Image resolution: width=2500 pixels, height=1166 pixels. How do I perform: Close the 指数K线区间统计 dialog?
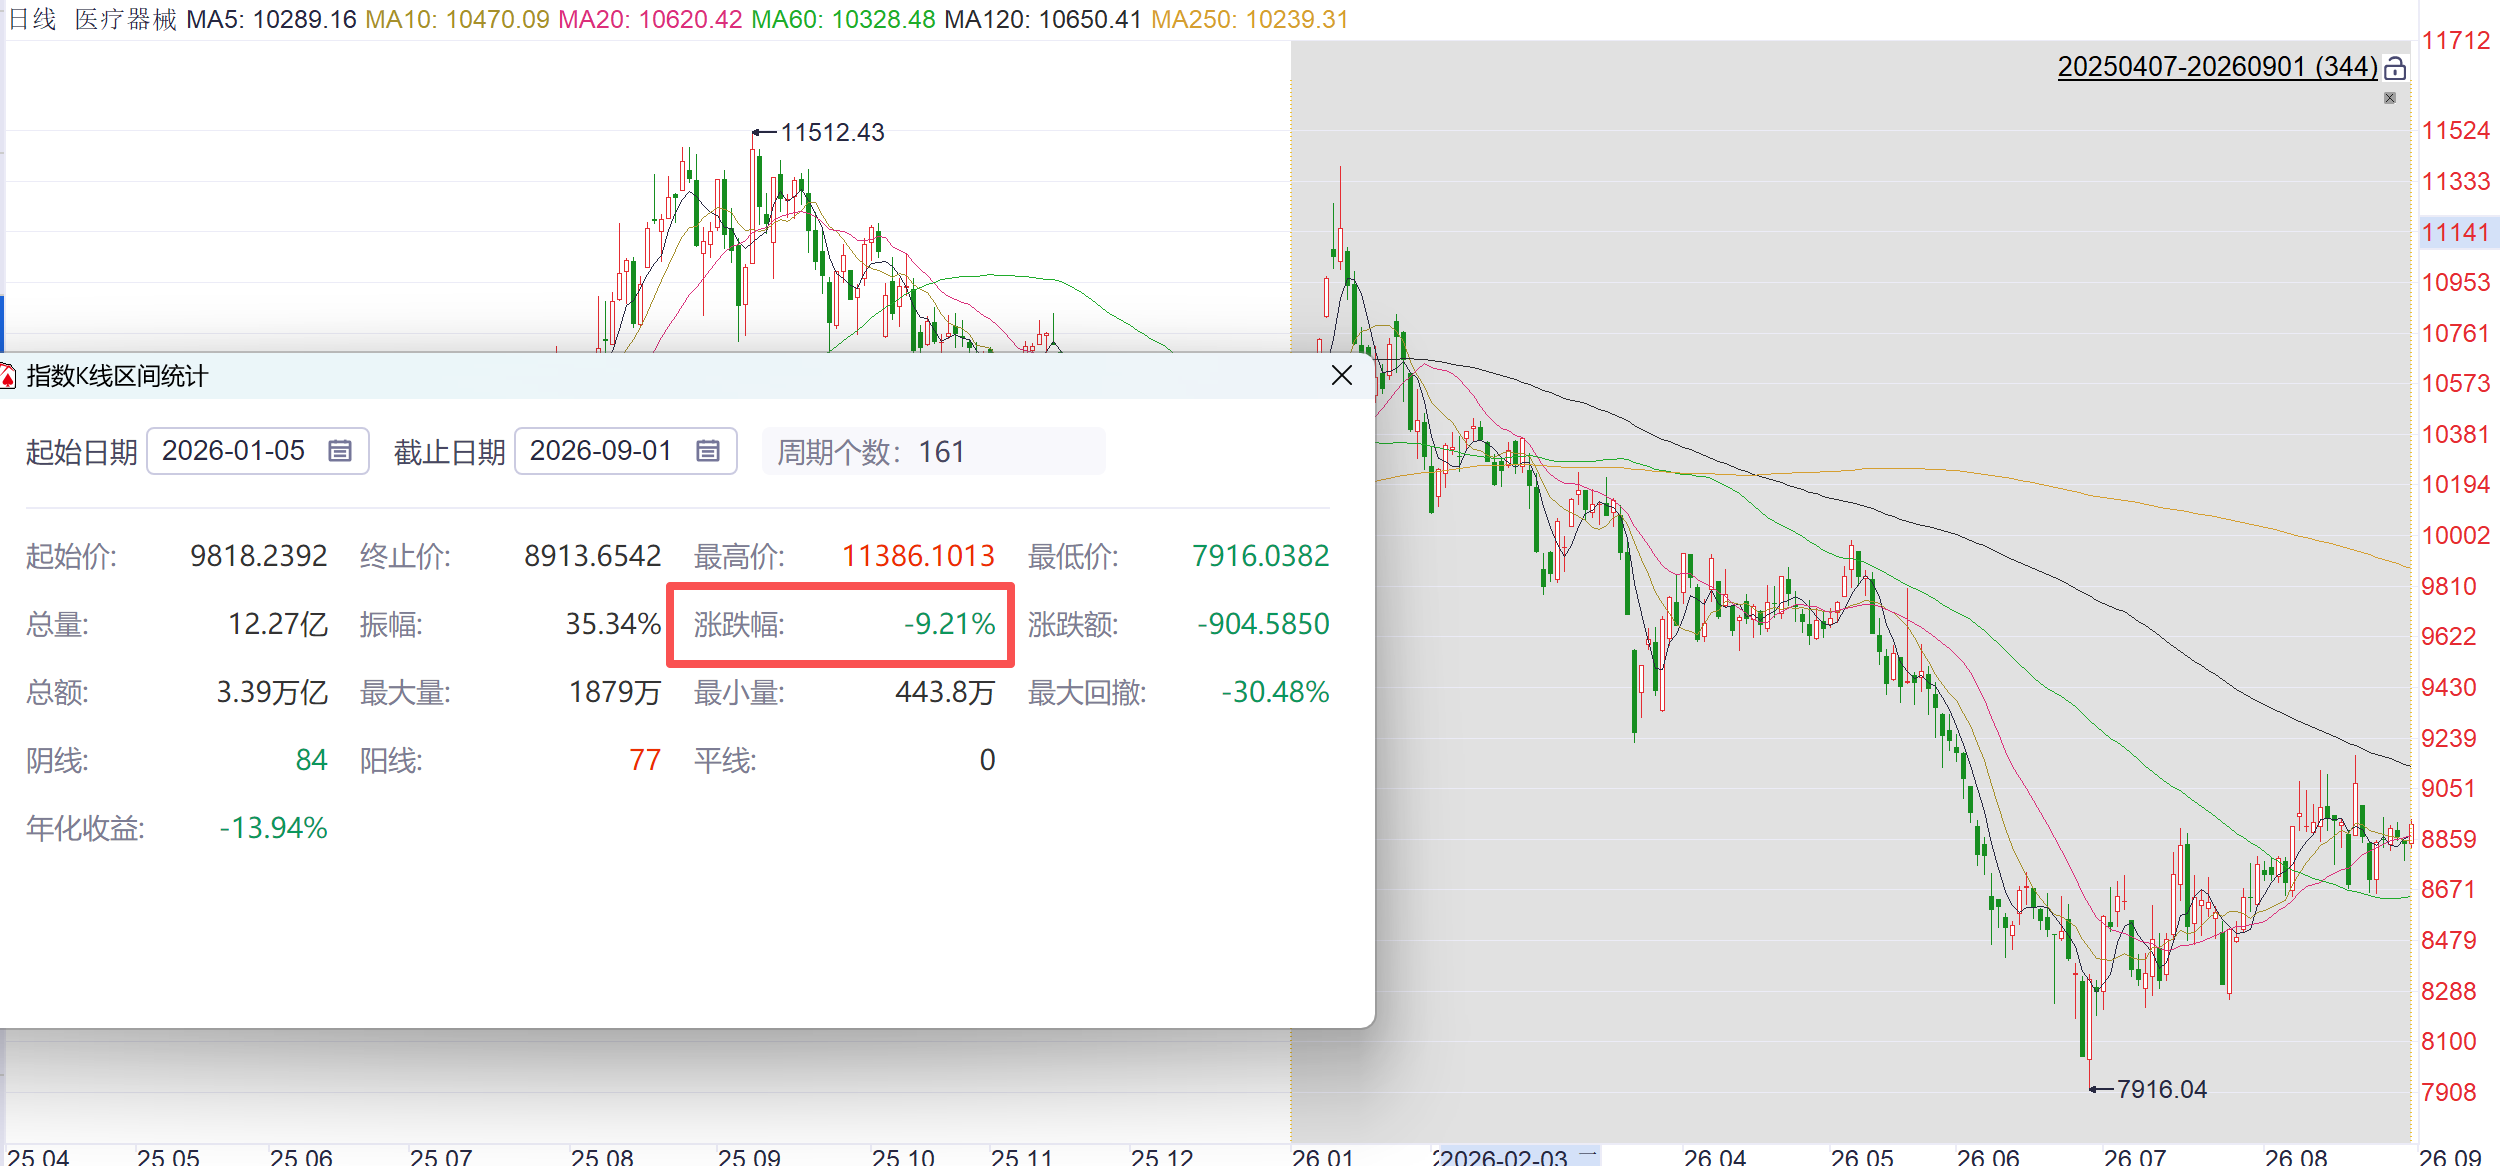(x=1342, y=376)
